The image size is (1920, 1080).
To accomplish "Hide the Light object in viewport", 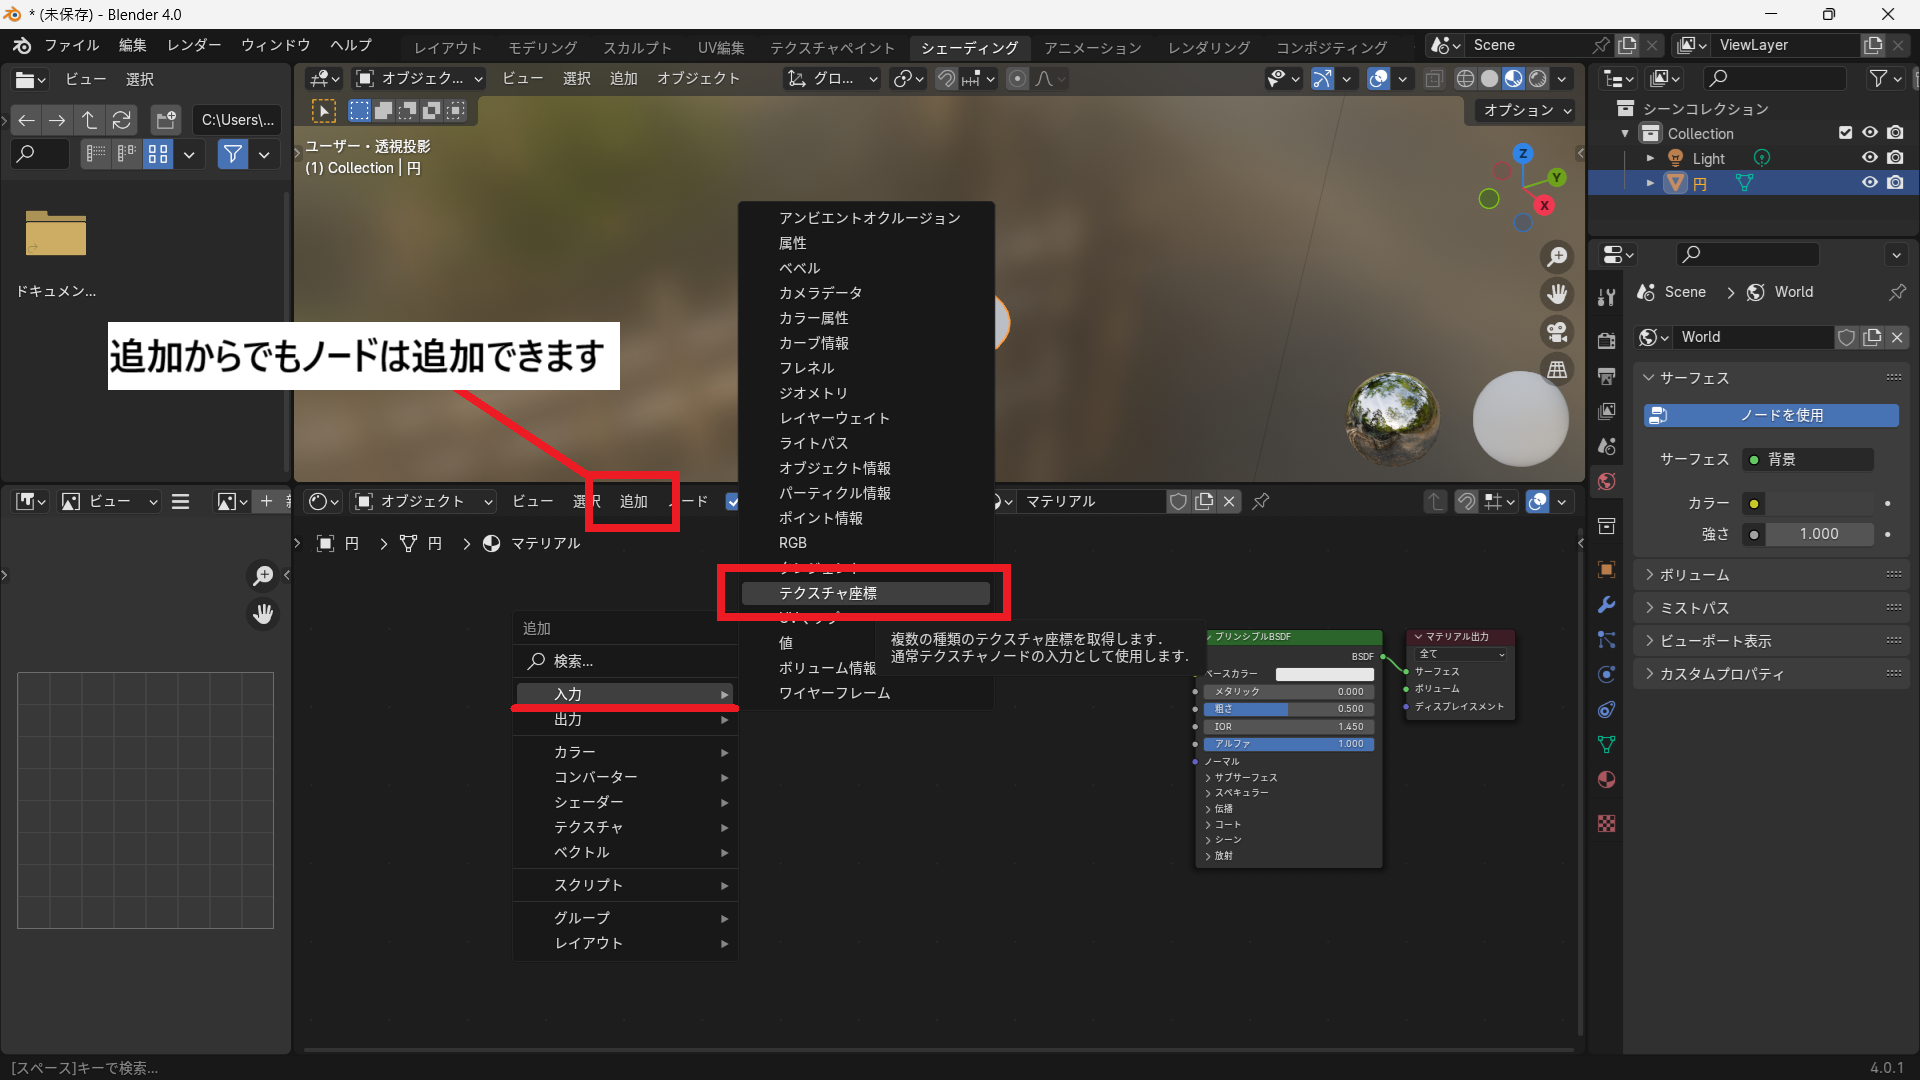I will click(x=1869, y=158).
